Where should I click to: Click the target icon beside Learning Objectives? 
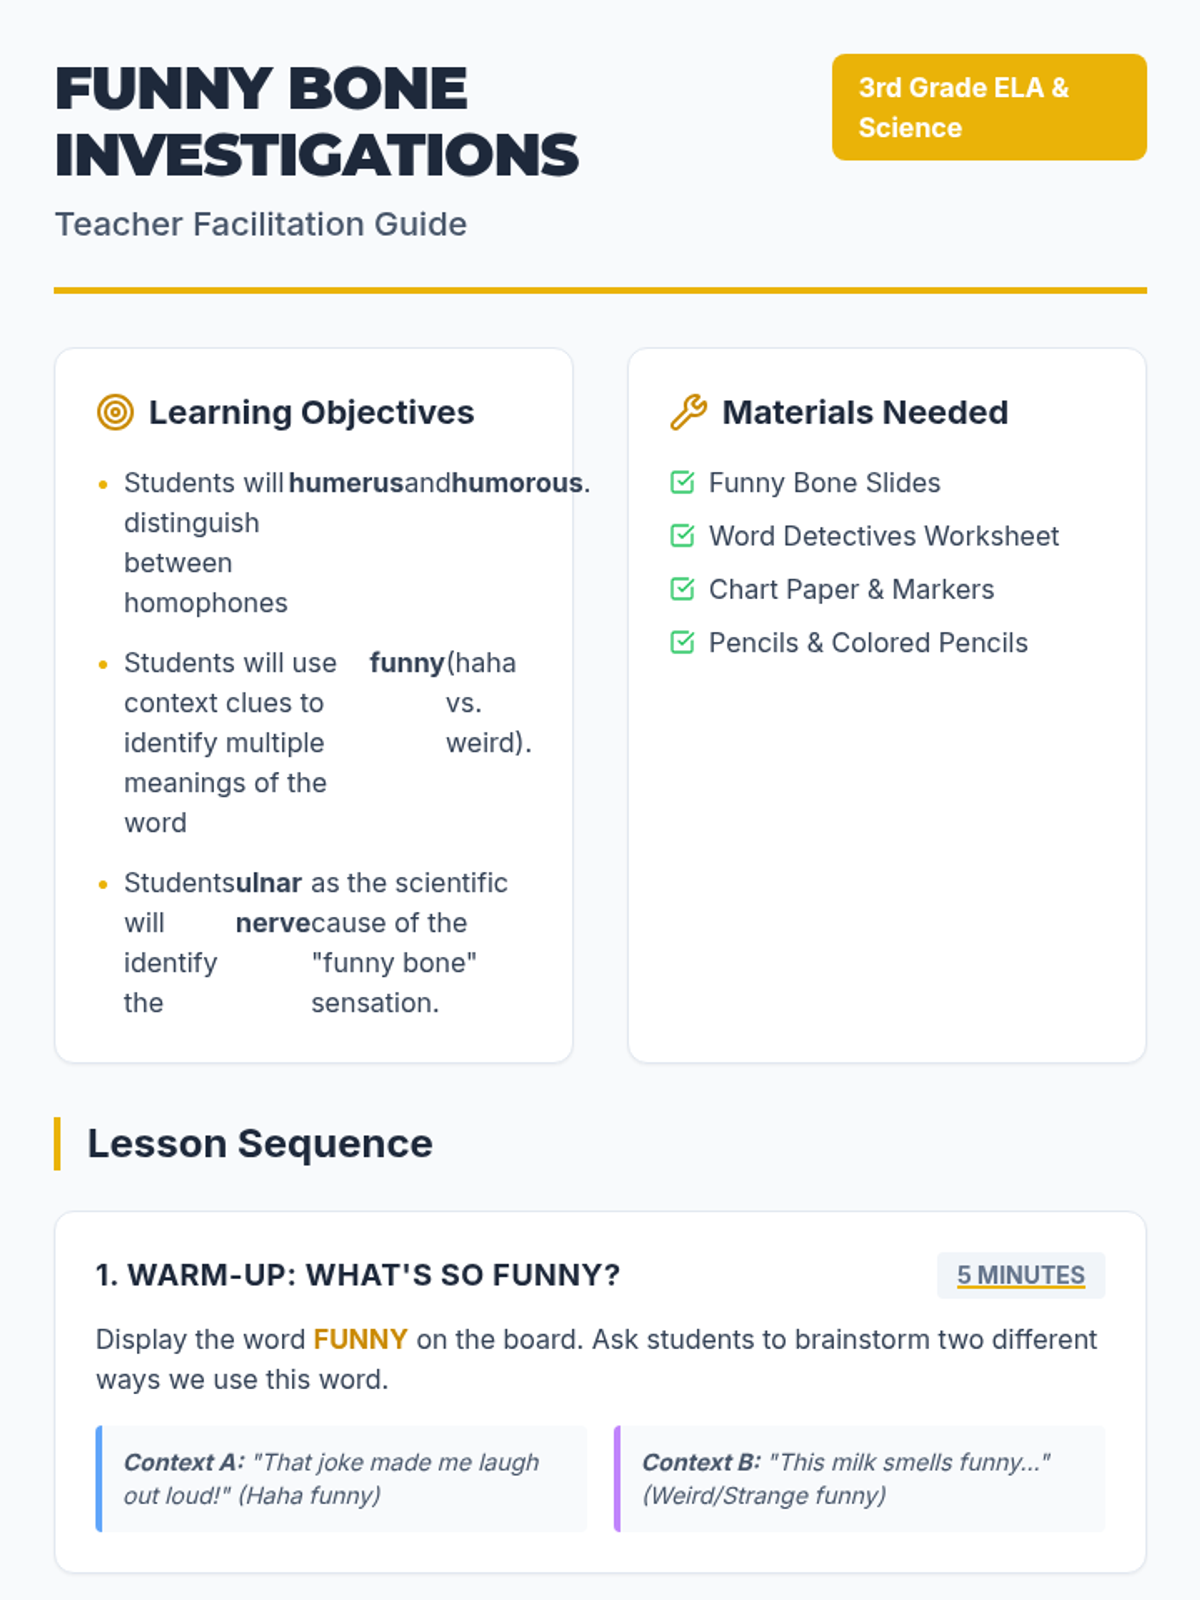[x=115, y=412]
